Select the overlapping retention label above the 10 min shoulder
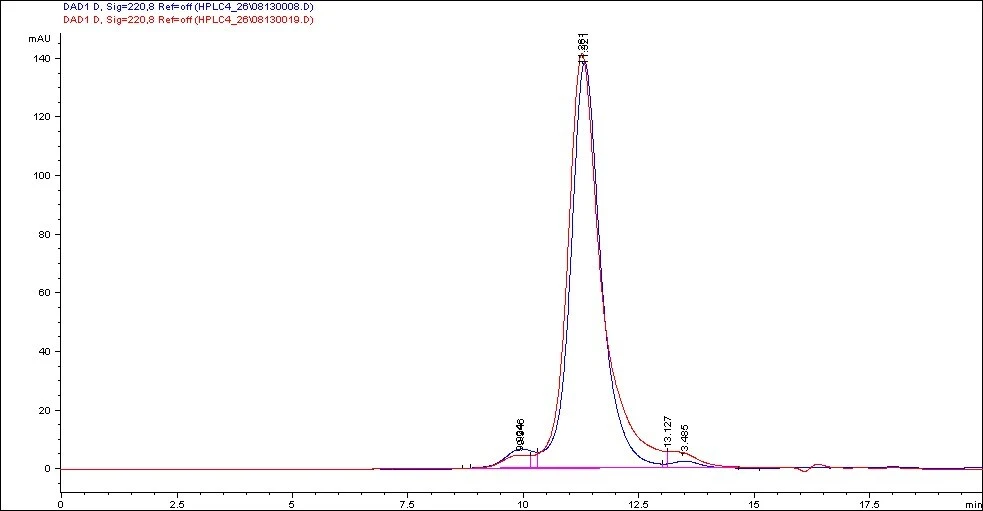Image resolution: width=983 pixels, height=511 pixels. [x=520, y=433]
